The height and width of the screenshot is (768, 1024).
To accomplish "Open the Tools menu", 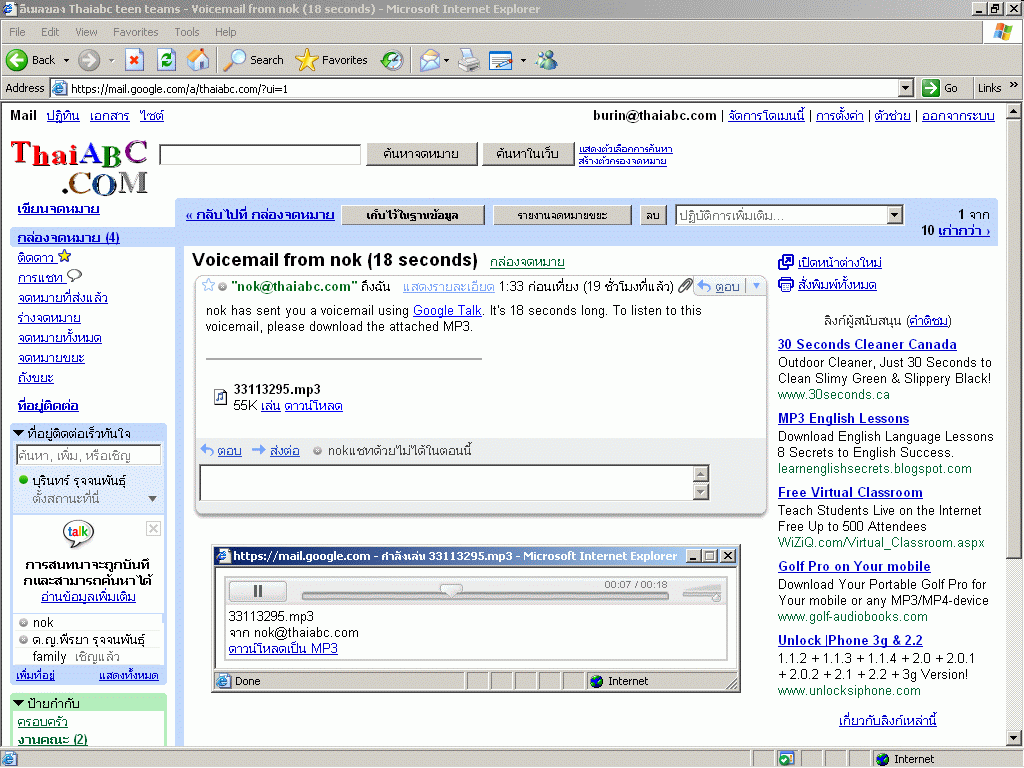I will pos(186,32).
